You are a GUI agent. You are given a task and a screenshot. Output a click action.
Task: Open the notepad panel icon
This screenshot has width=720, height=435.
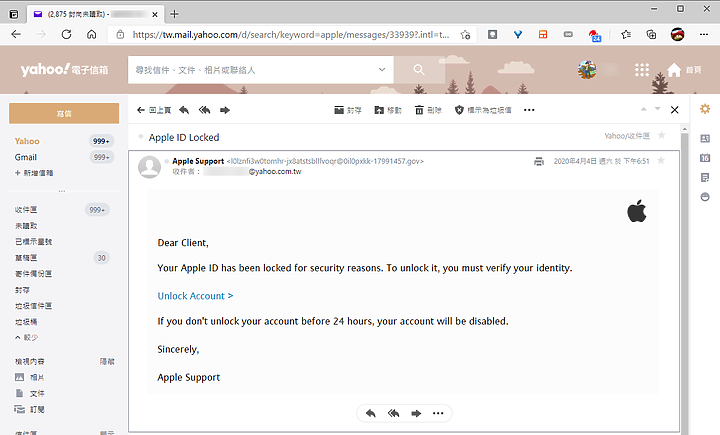(705, 178)
